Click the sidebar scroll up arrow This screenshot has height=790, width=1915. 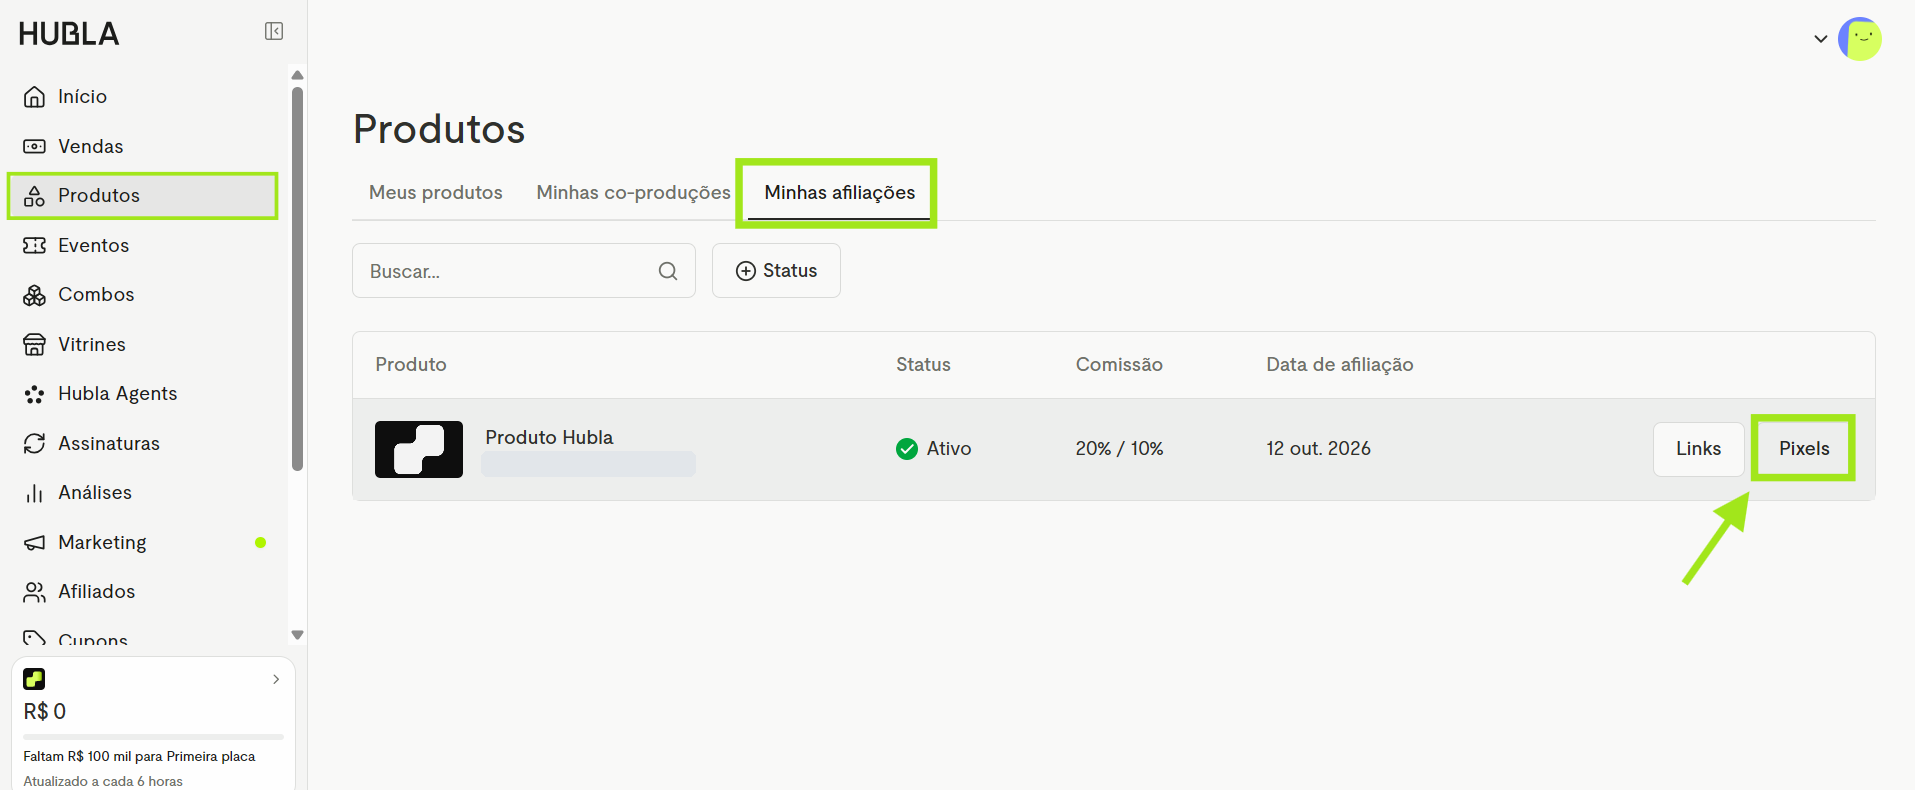pyautogui.click(x=297, y=75)
